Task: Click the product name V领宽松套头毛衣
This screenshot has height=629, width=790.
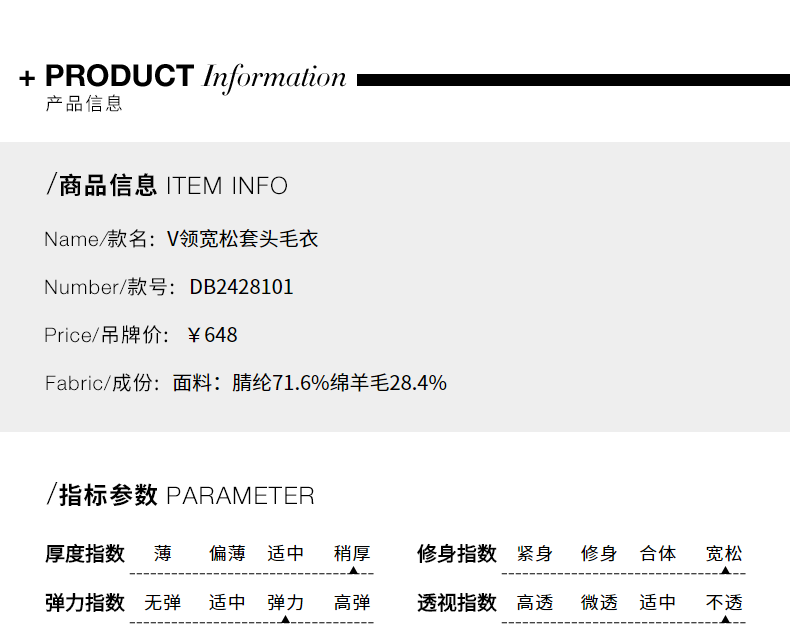Action: [242, 239]
